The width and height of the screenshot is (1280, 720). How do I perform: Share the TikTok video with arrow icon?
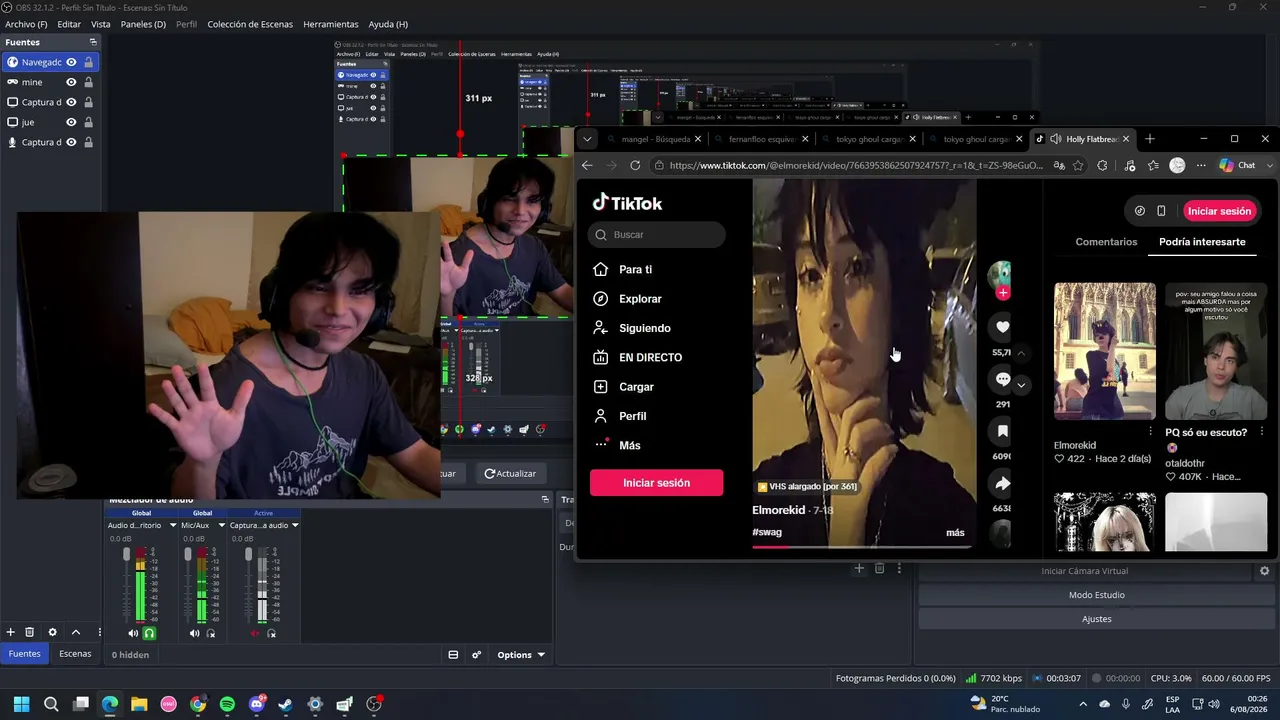1002,483
